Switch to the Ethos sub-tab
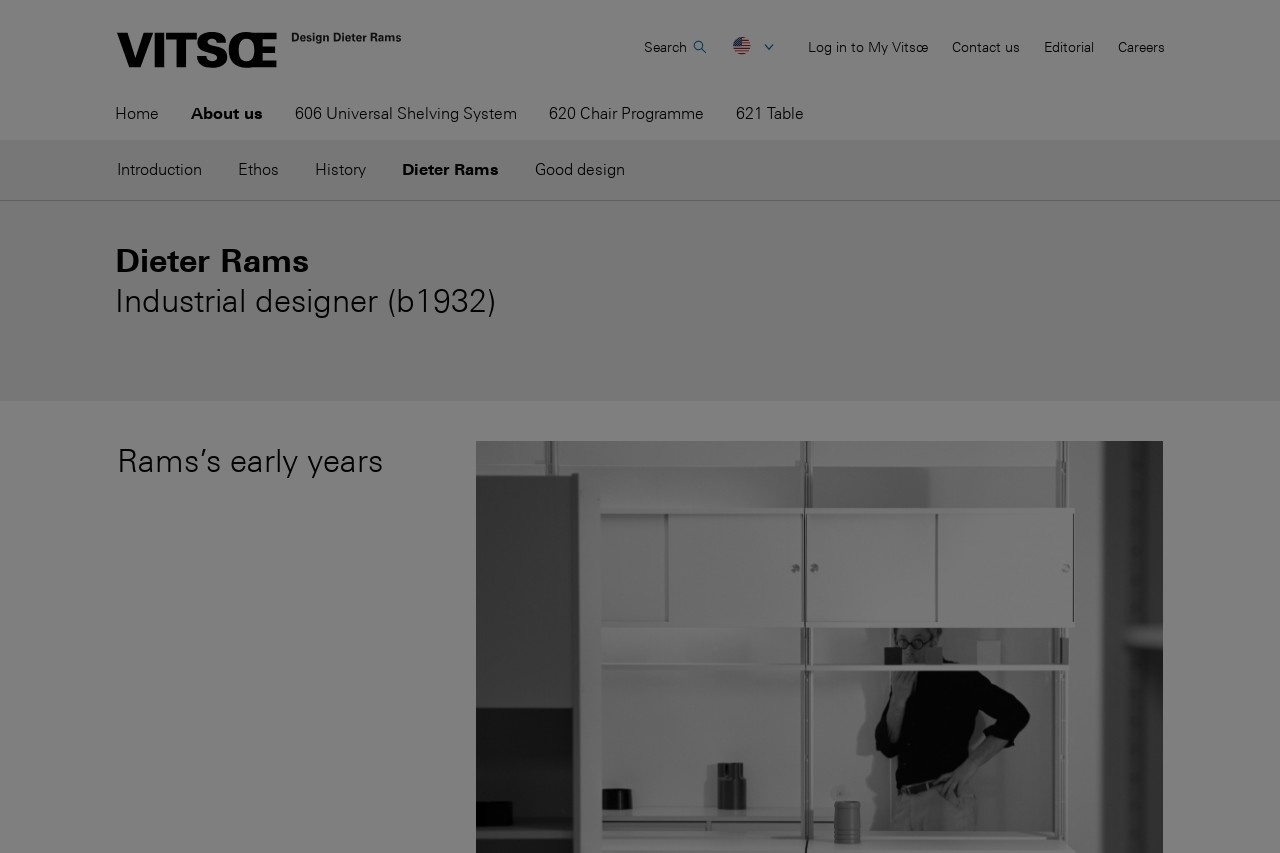 coord(258,169)
